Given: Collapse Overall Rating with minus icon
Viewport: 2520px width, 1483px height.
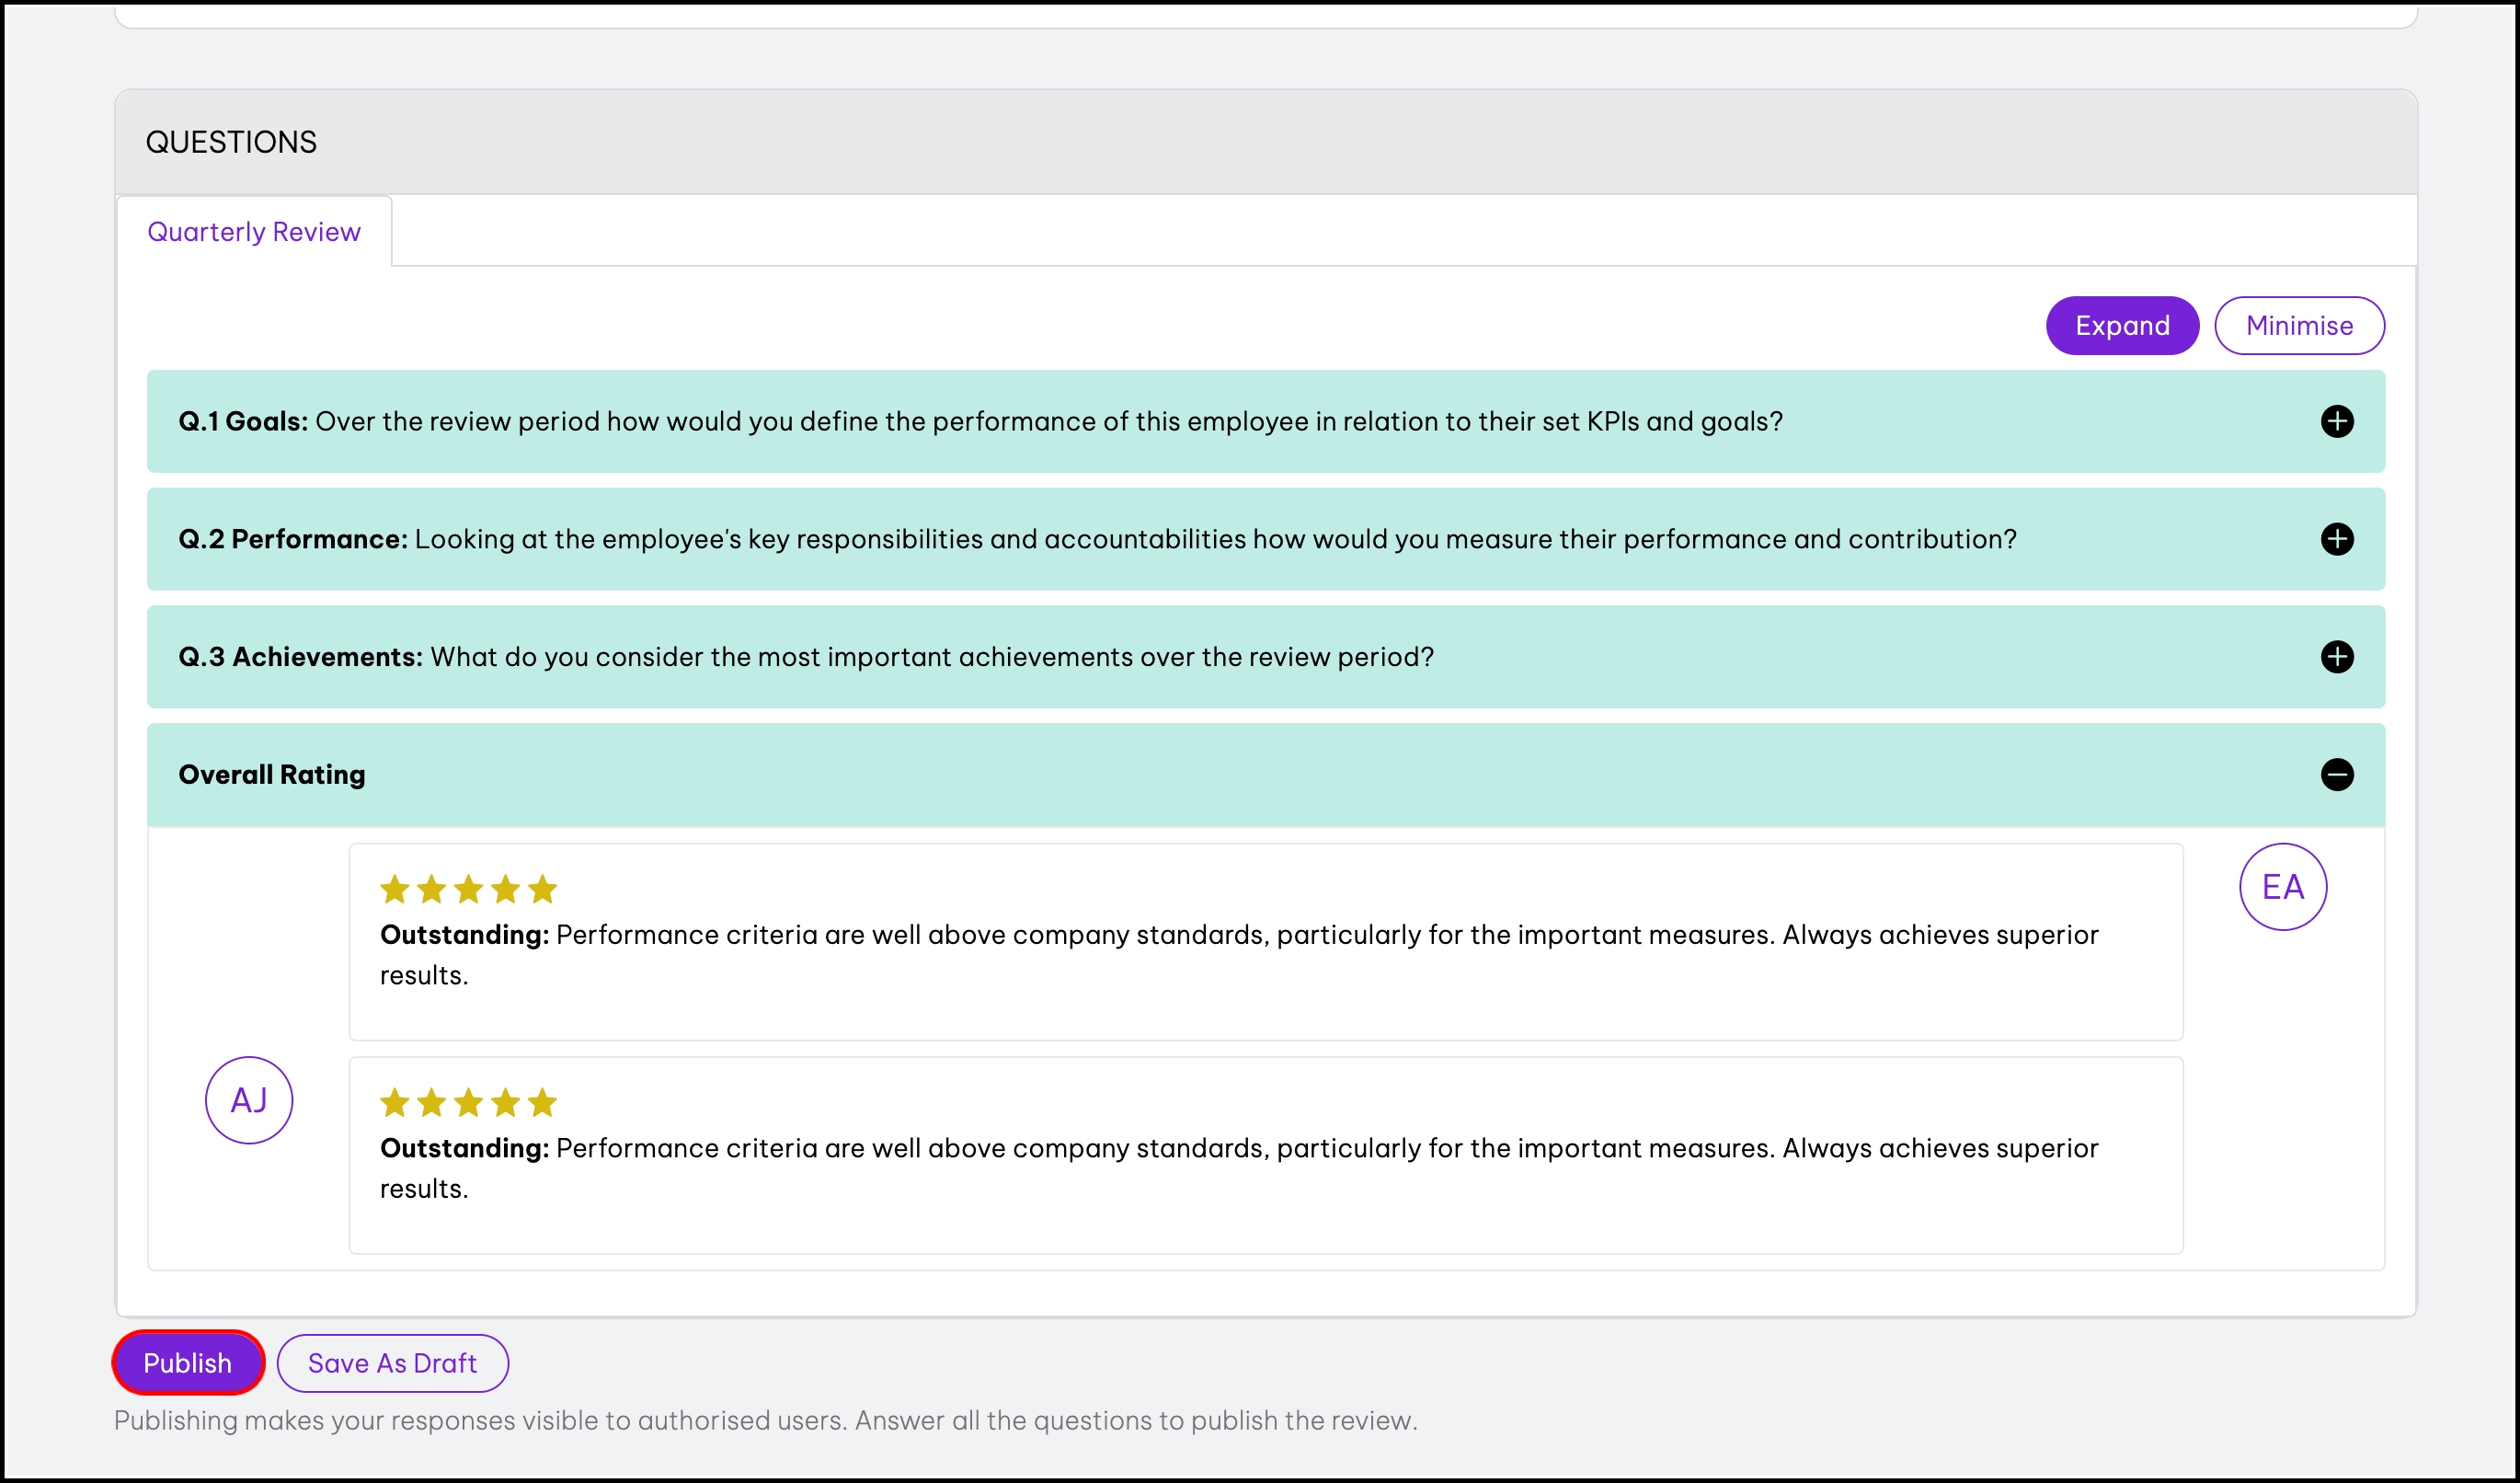Looking at the screenshot, I should pyautogui.click(x=2336, y=774).
